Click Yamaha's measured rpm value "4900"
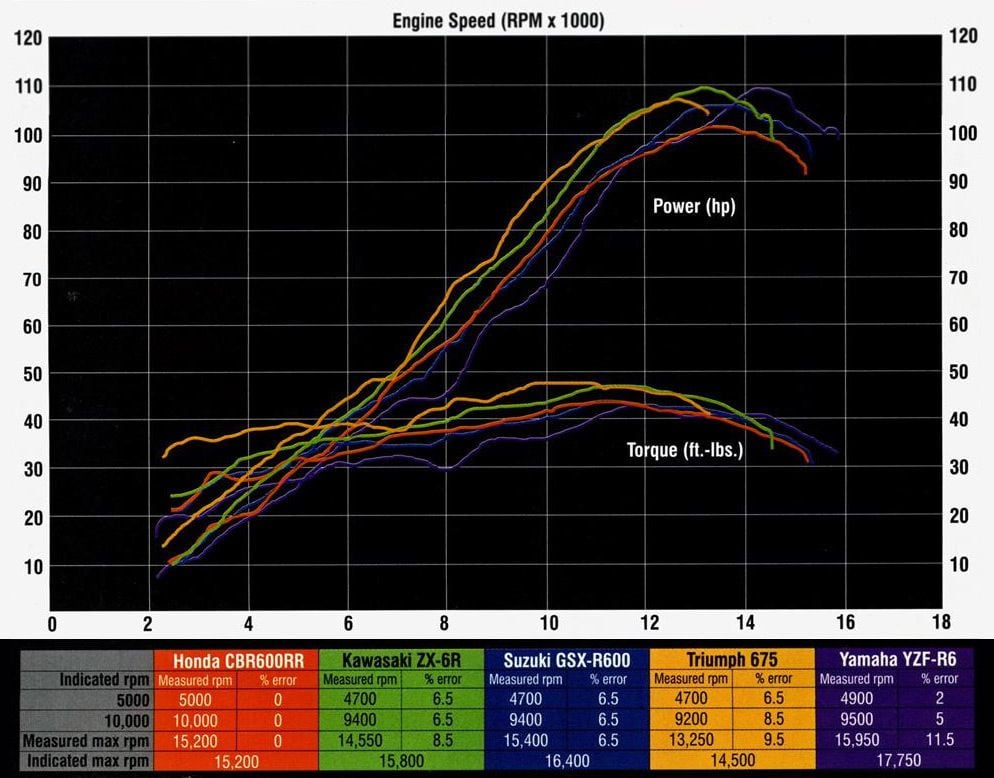This screenshot has height=778, width=994. click(856, 699)
